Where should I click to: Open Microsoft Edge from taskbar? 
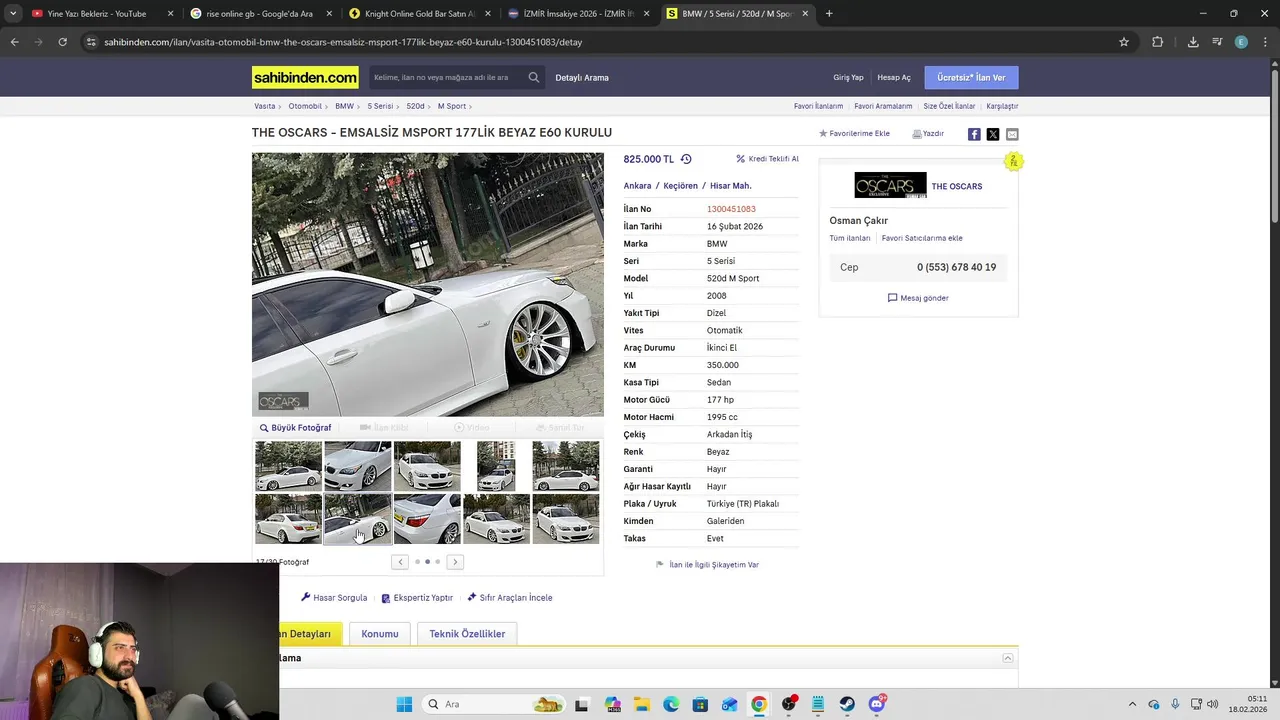pyautogui.click(x=670, y=704)
